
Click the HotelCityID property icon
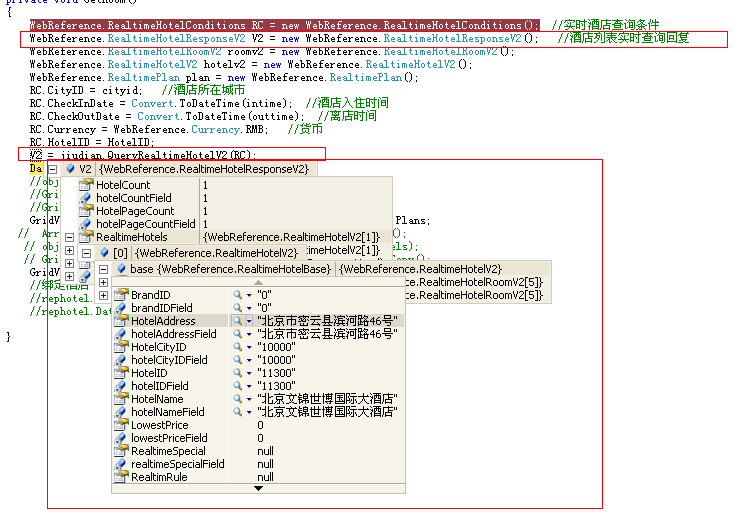121,347
